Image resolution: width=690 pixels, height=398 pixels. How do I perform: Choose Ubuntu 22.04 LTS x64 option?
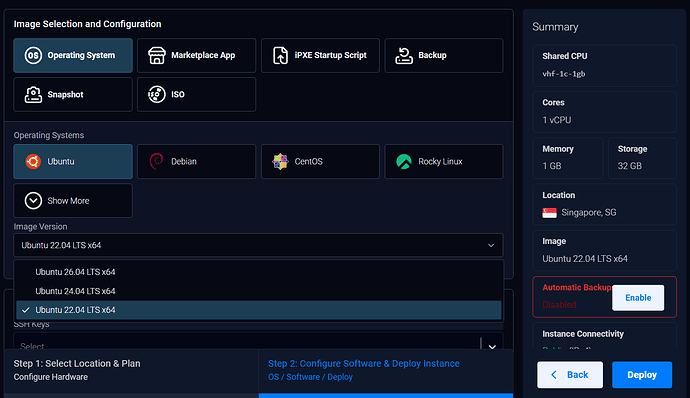[x=259, y=310]
